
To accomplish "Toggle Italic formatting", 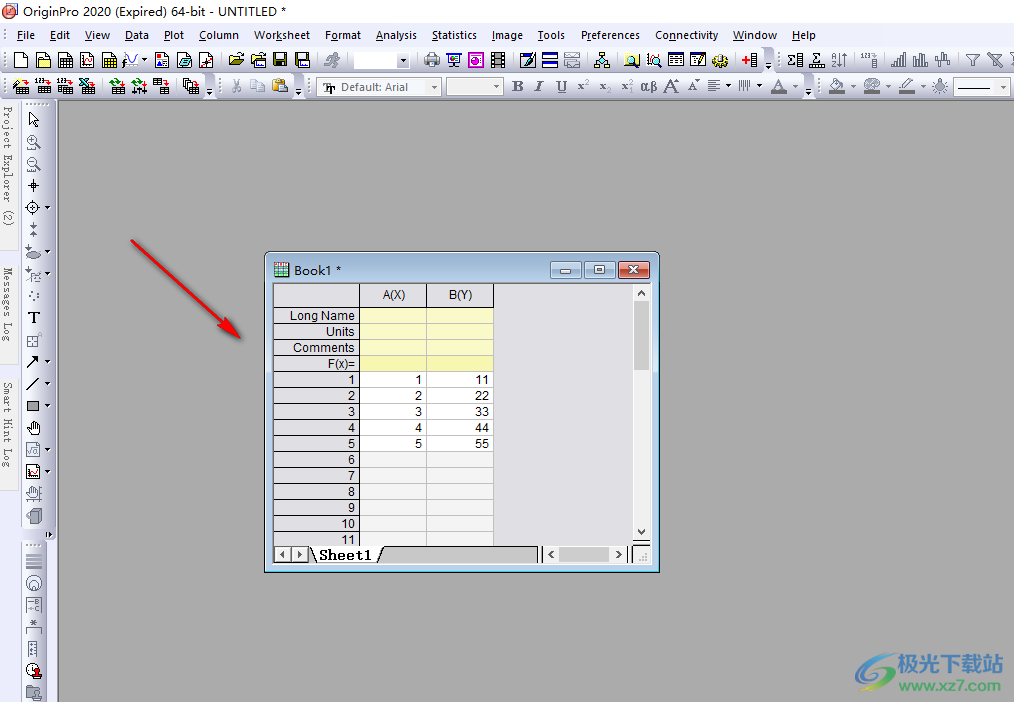I will pyautogui.click(x=539, y=87).
